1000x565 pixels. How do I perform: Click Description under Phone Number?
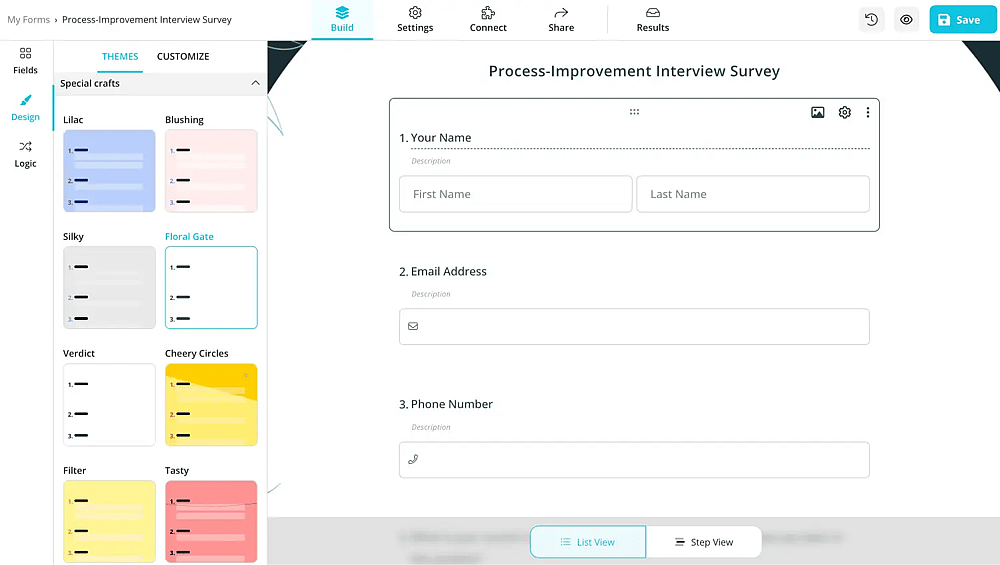[430, 427]
